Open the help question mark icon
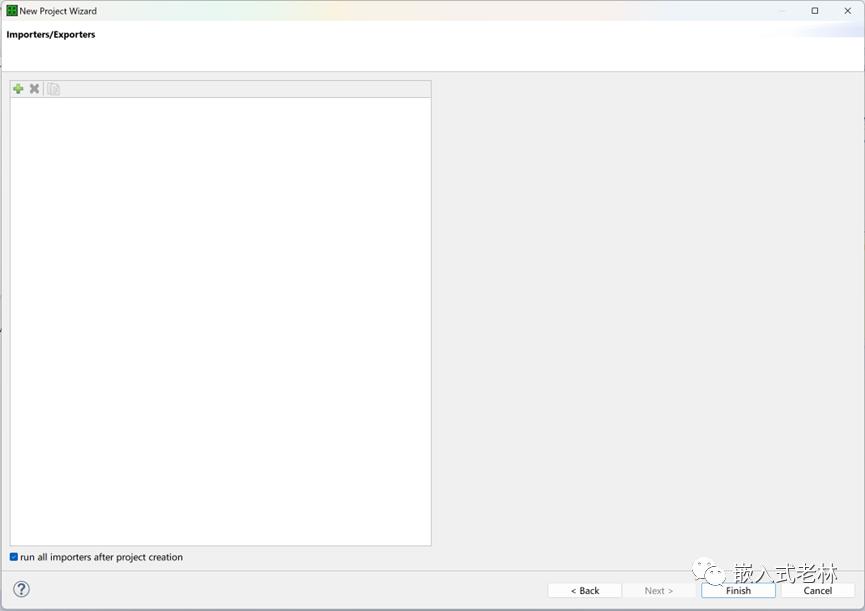 tap(22, 589)
